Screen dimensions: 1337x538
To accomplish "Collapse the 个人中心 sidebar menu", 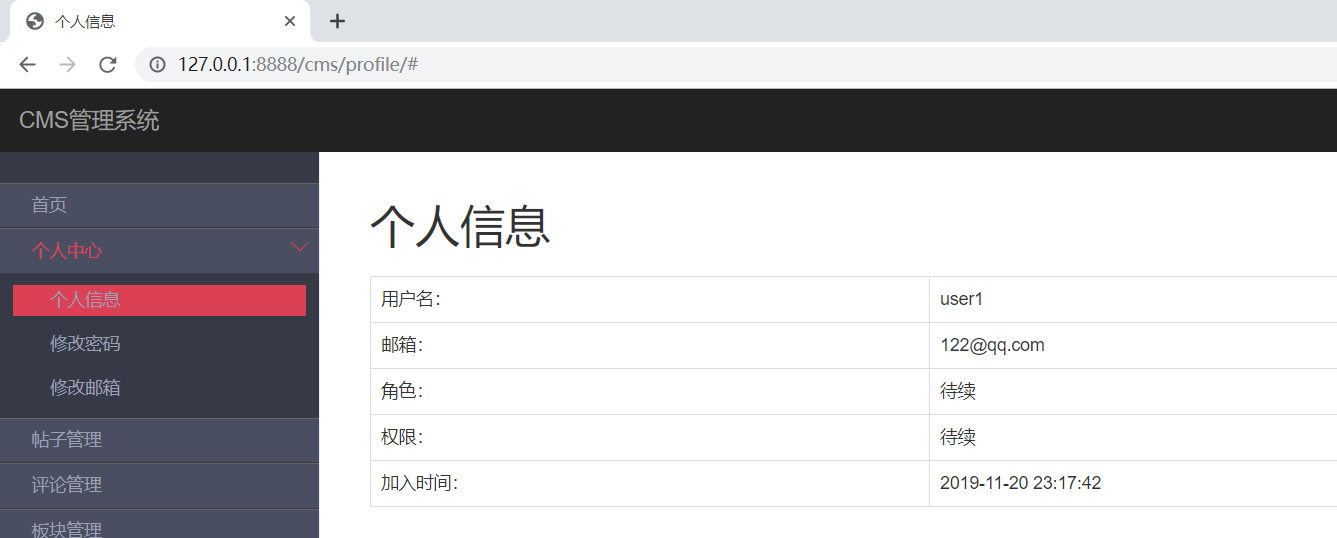I will click(159, 251).
